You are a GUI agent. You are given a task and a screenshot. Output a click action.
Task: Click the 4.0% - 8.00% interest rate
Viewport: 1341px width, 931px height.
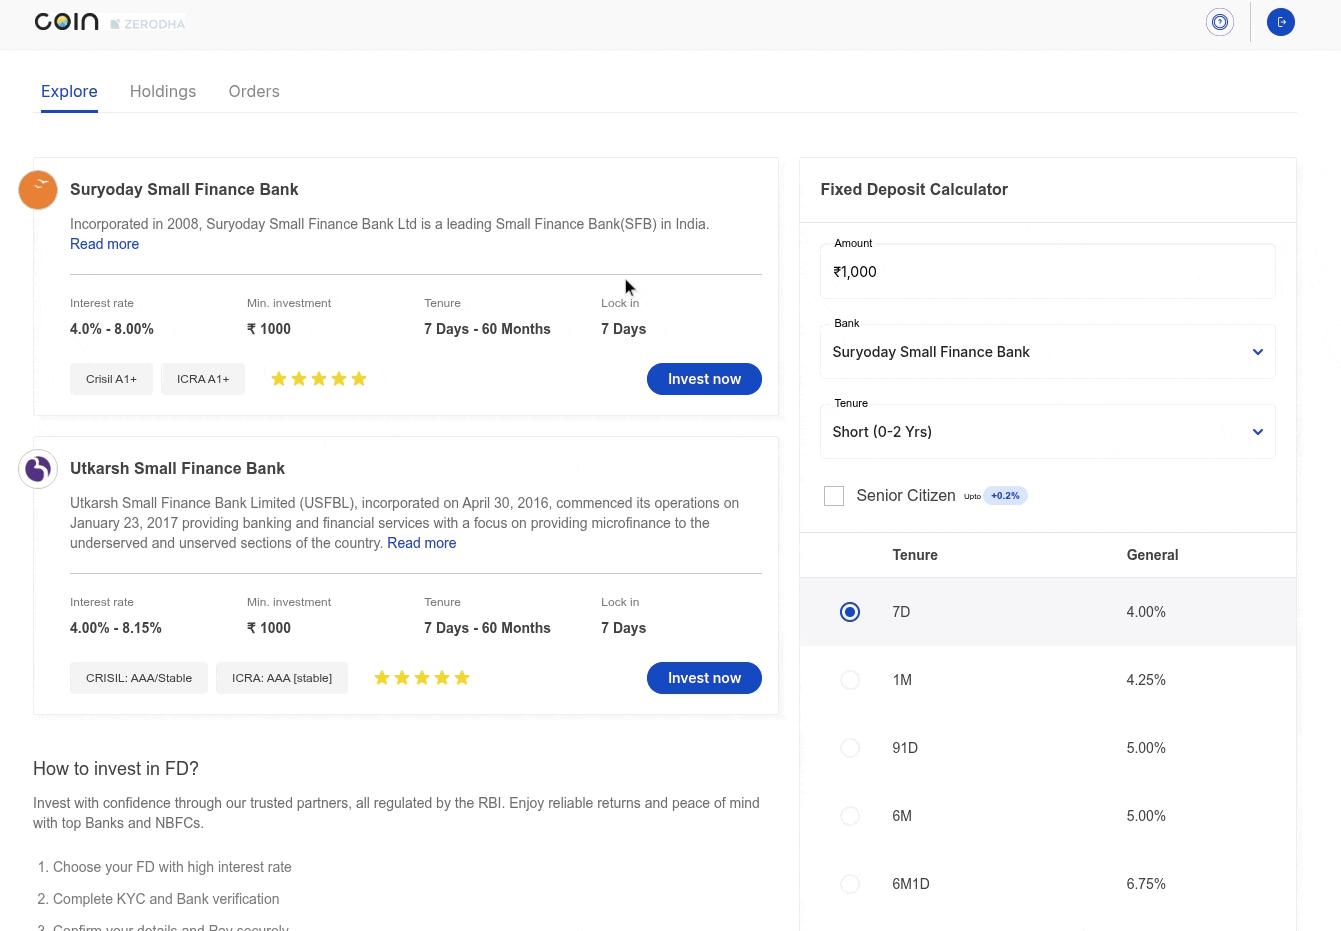click(112, 329)
